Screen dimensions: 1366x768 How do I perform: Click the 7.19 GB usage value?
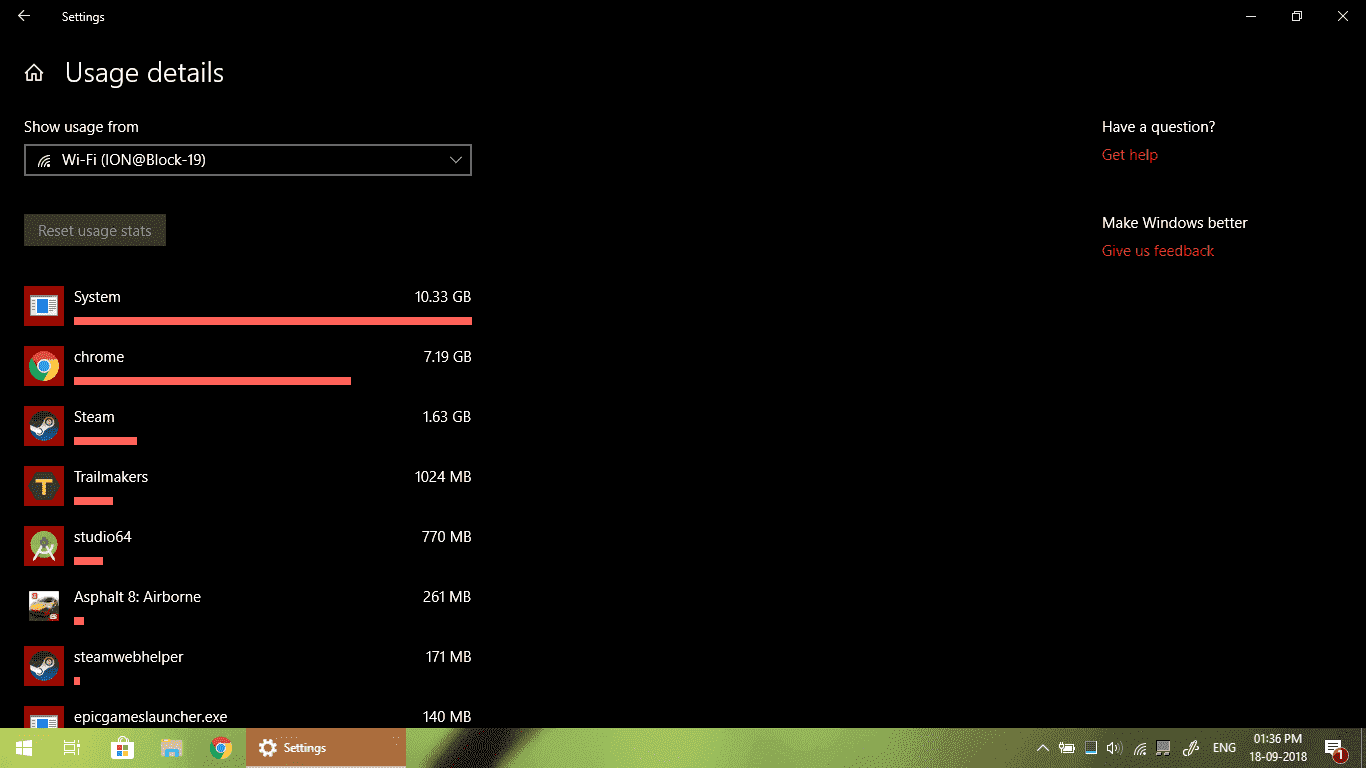tap(447, 357)
